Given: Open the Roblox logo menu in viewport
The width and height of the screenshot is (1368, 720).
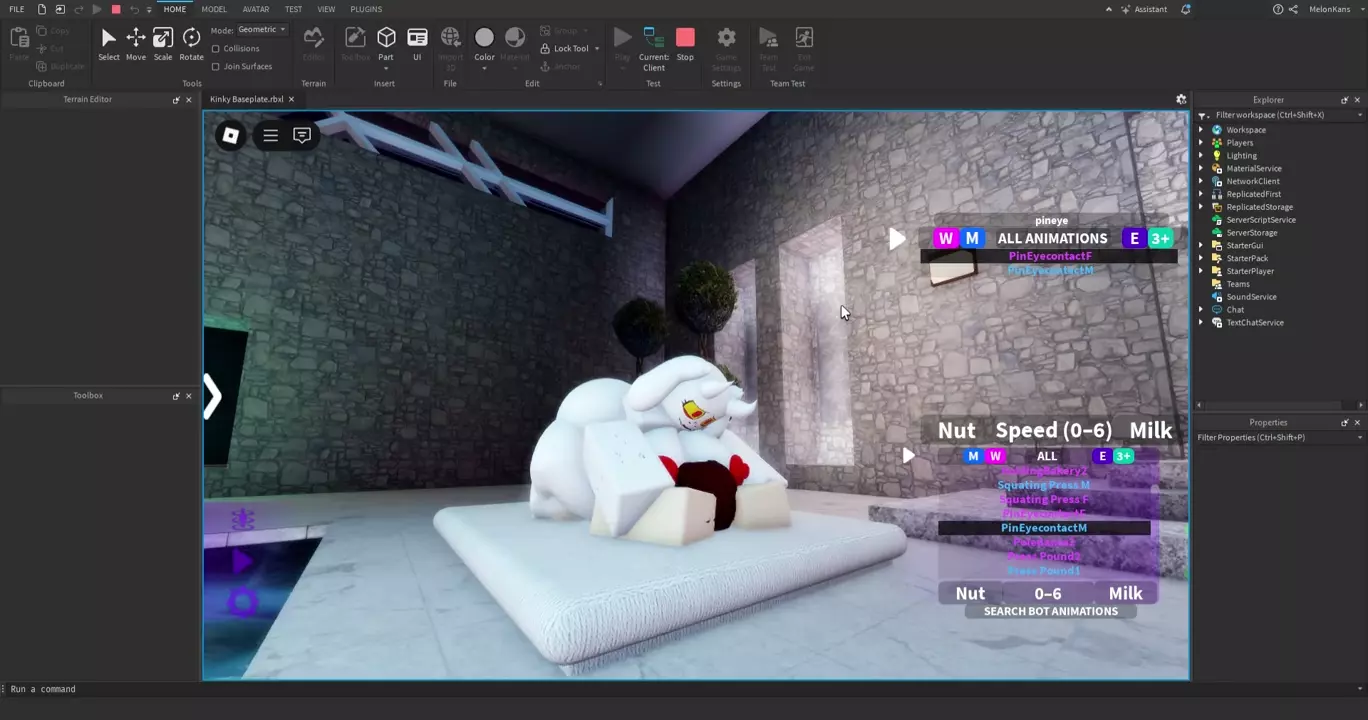Looking at the screenshot, I should [x=230, y=136].
